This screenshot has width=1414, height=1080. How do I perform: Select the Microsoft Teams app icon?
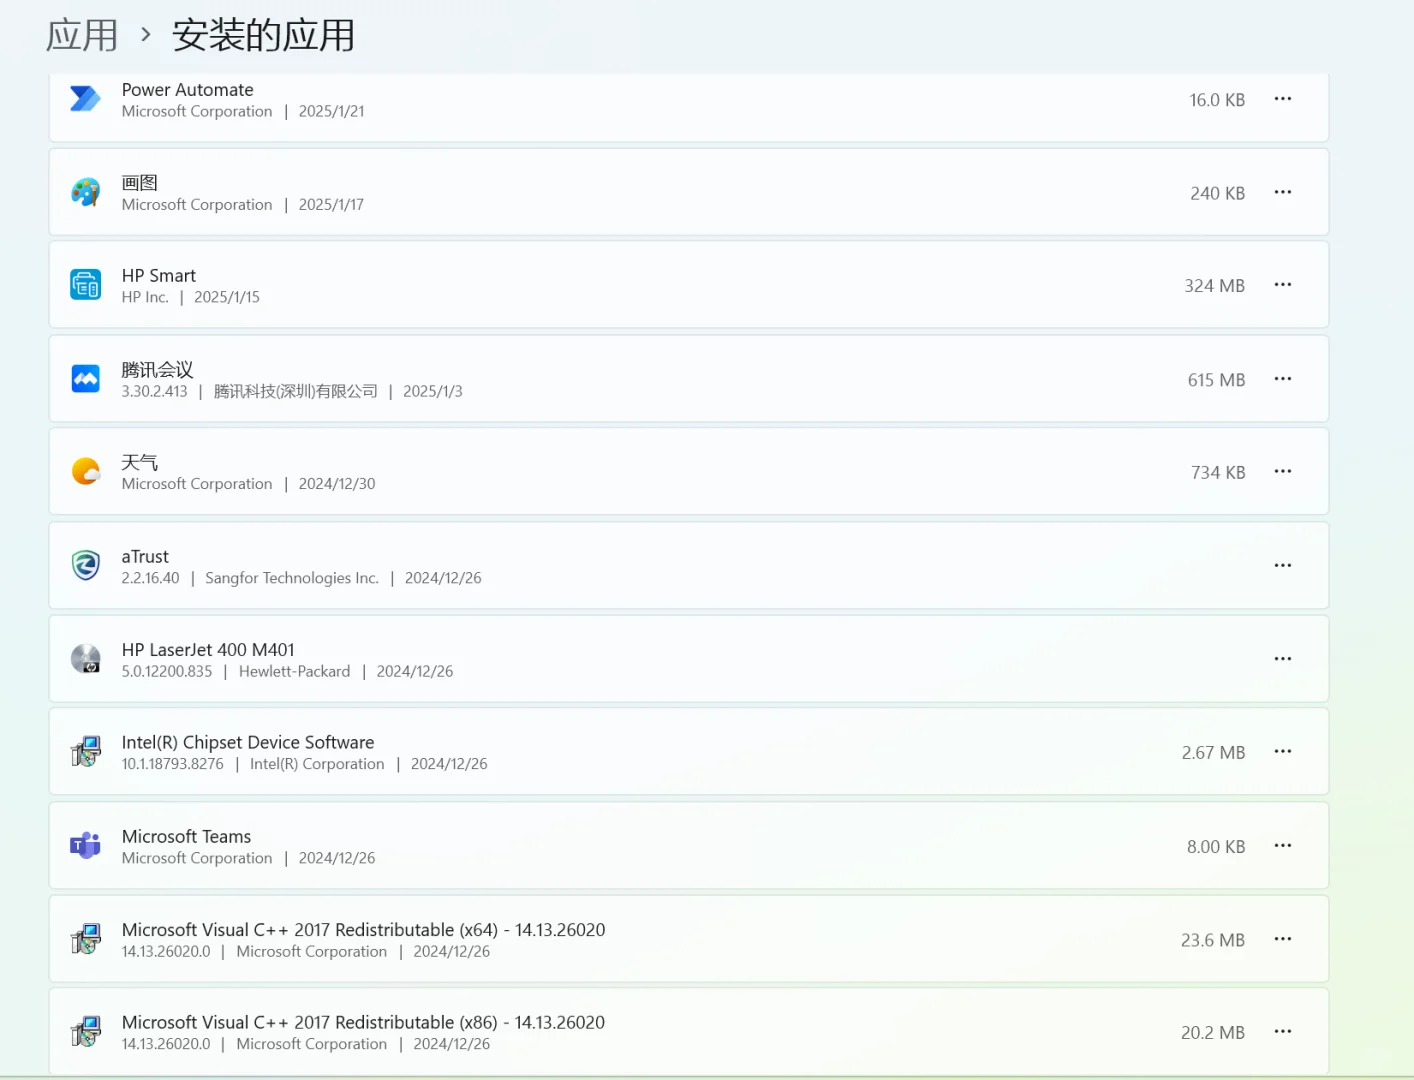(85, 845)
